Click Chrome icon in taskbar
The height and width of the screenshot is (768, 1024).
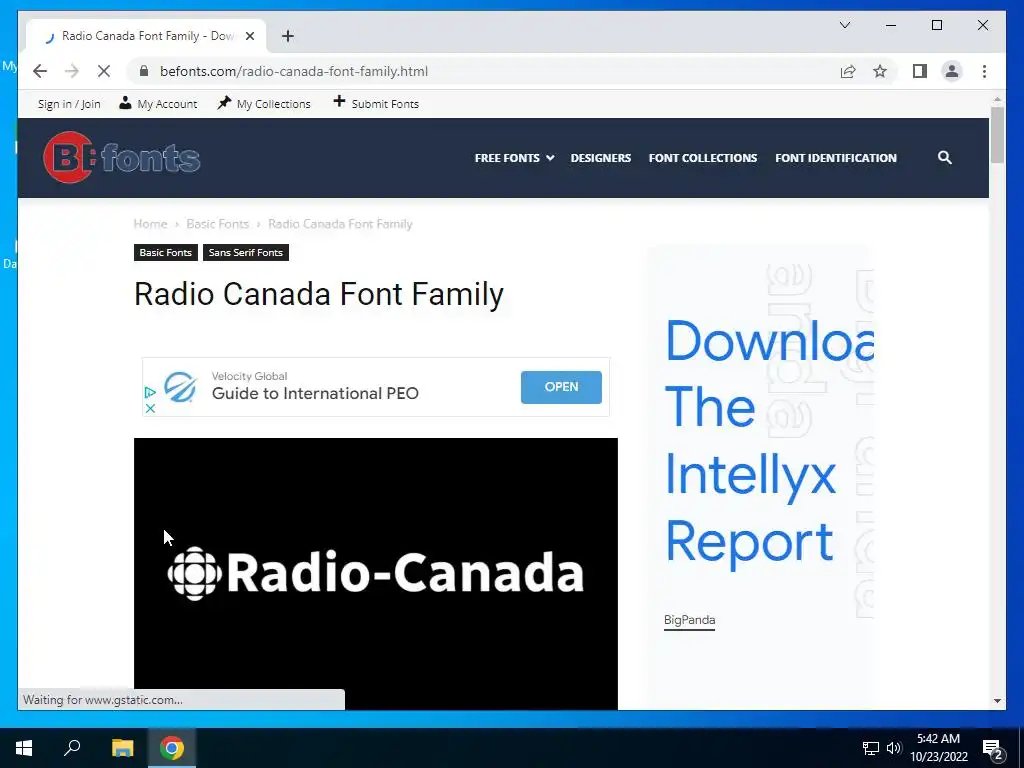coord(172,748)
